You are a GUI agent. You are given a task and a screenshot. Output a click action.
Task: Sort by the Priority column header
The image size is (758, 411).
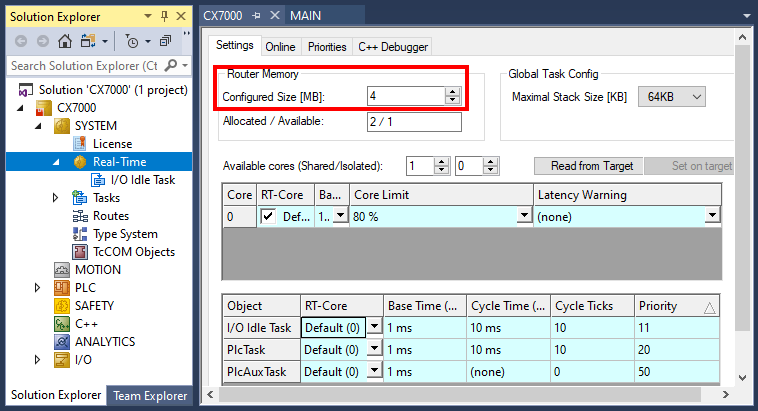click(677, 306)
